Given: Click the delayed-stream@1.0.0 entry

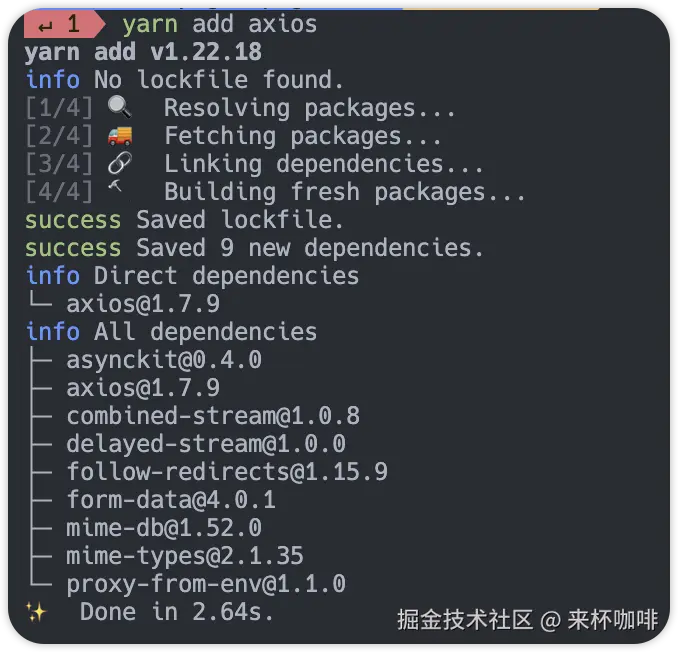Looking at the screenshot, I should coord(206,443).
